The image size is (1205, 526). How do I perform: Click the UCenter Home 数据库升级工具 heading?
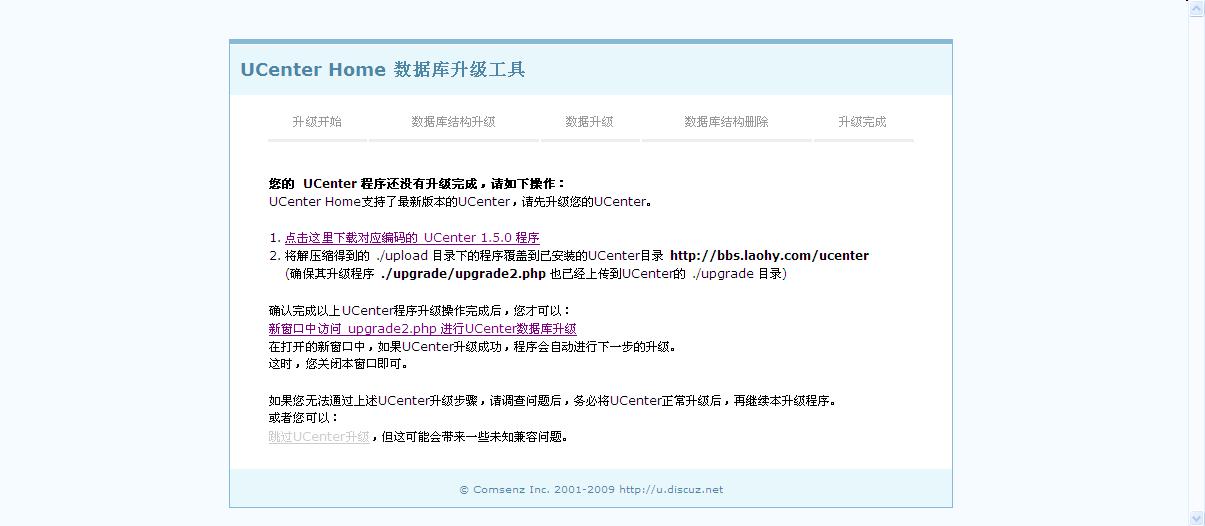point(383,70)
